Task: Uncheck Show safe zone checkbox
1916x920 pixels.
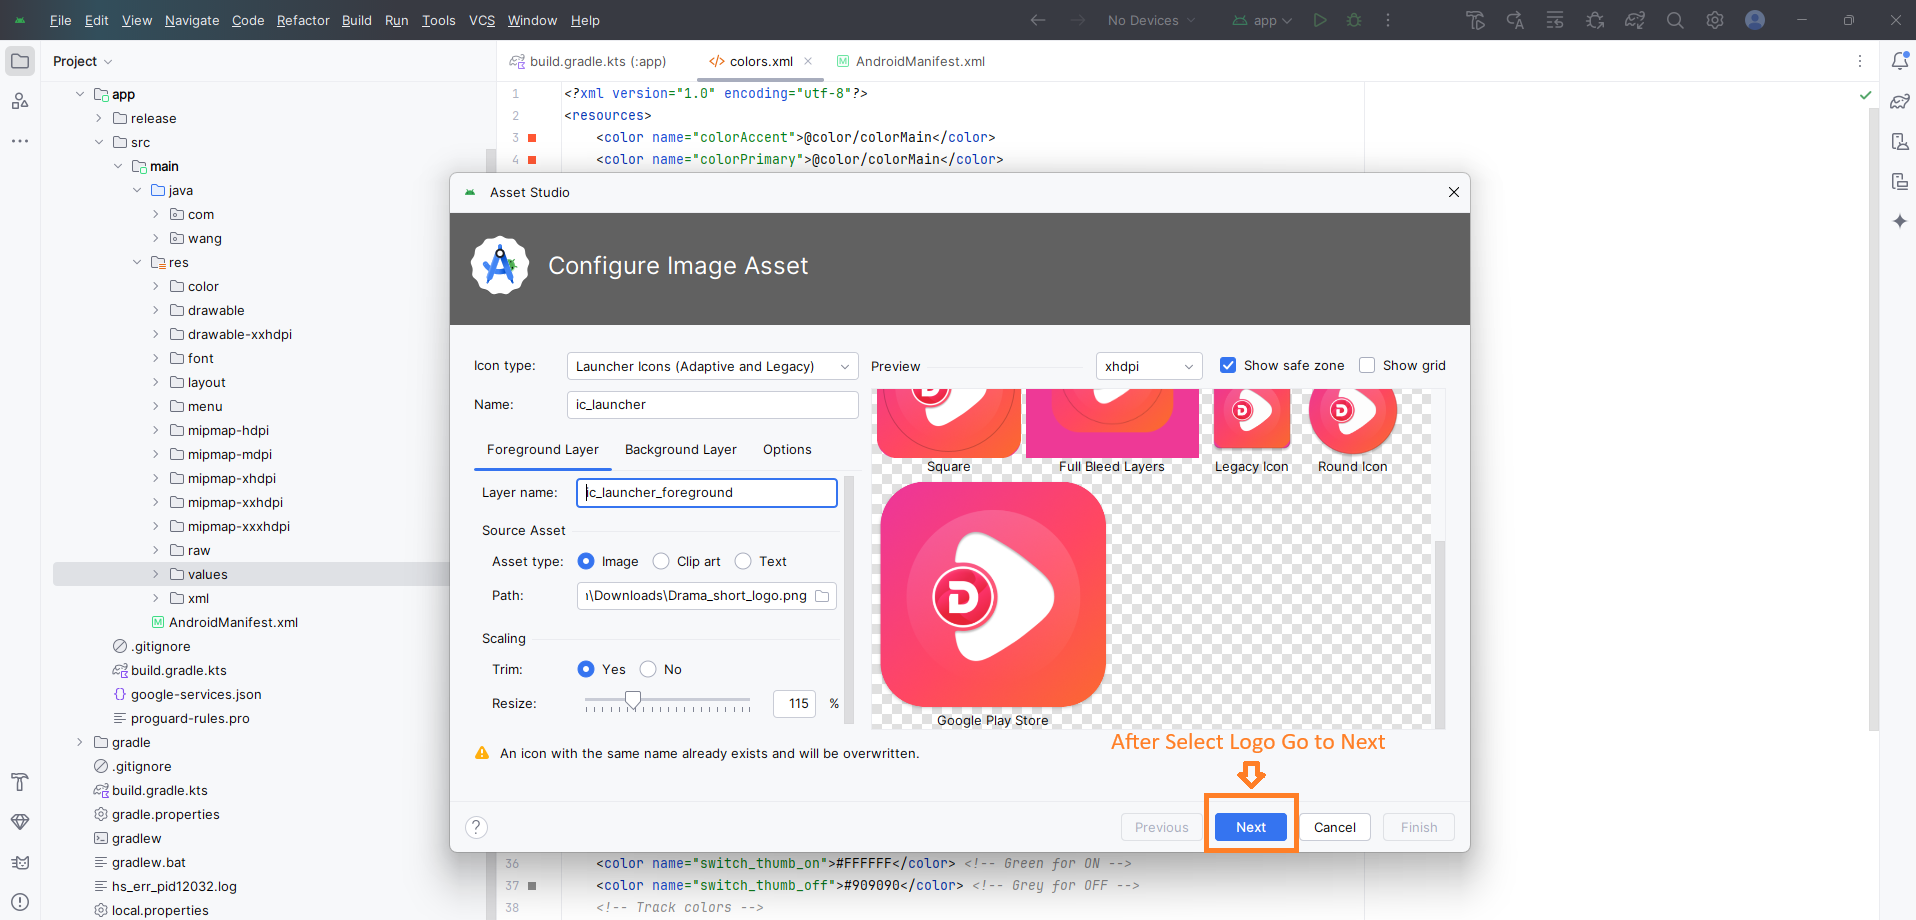Action: 1228,365
